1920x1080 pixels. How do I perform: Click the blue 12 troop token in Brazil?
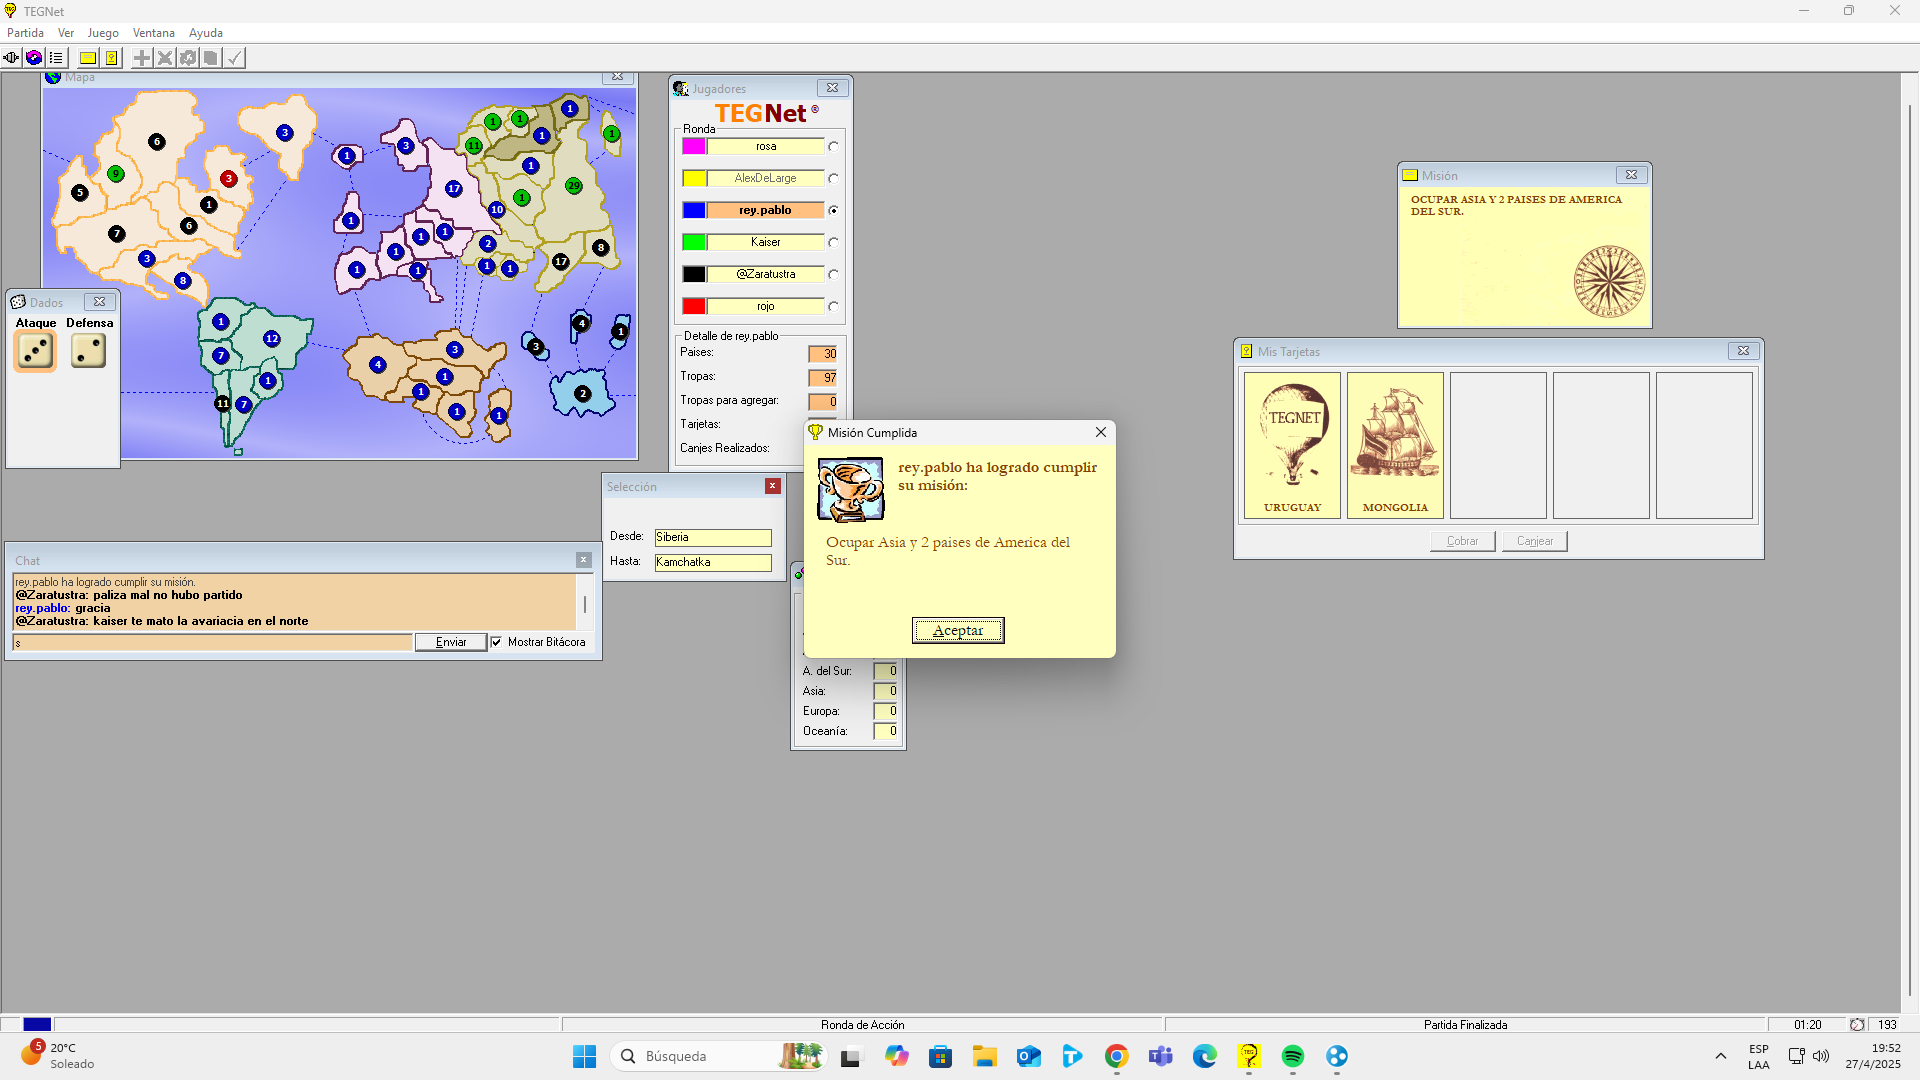tap(272, 339)
